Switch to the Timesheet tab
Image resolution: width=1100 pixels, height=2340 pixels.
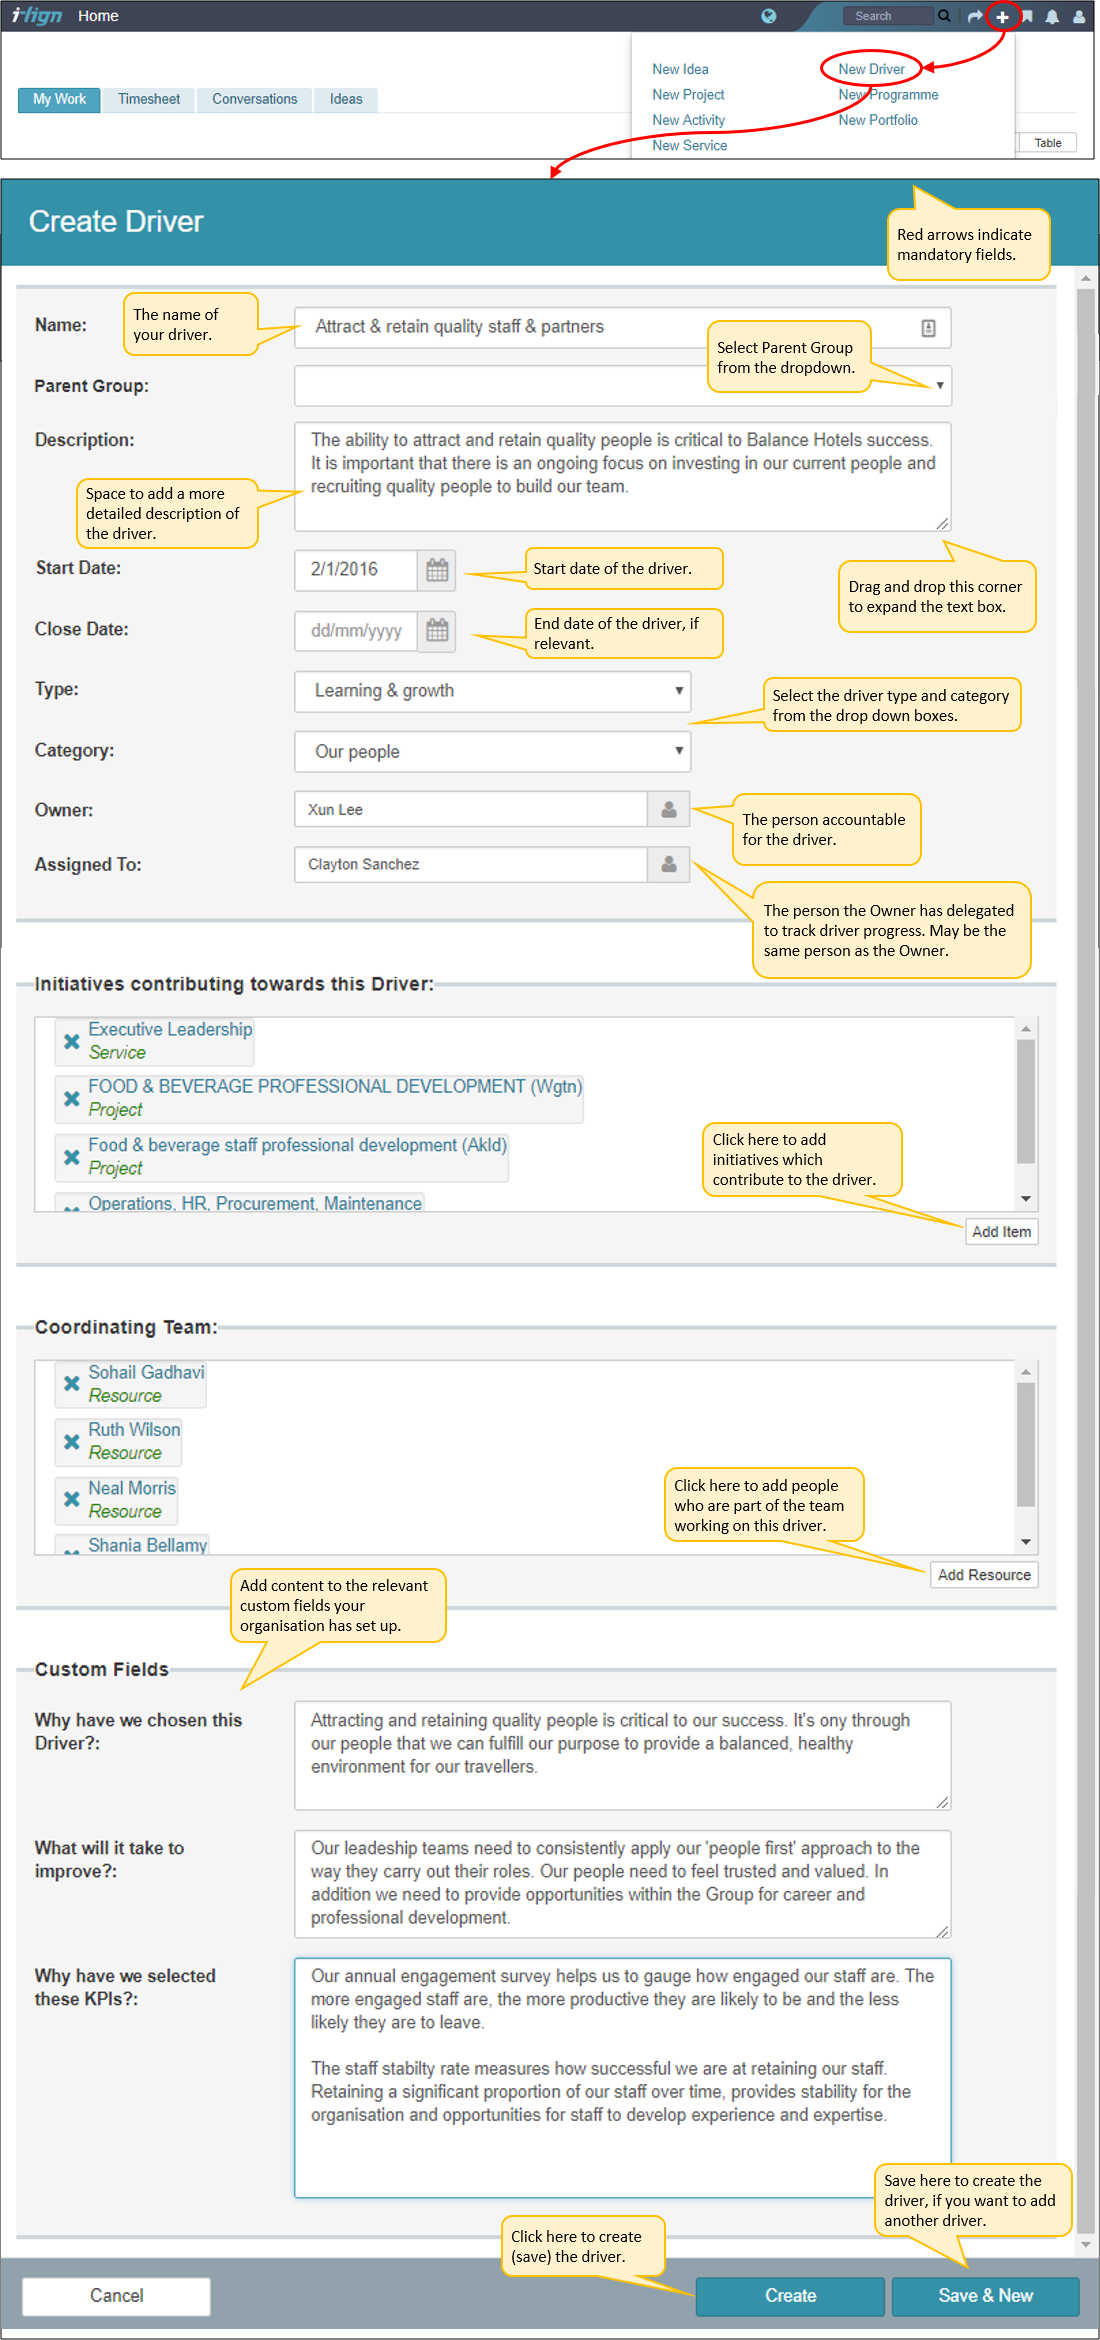pyautogui.click(x=149, y=99)
